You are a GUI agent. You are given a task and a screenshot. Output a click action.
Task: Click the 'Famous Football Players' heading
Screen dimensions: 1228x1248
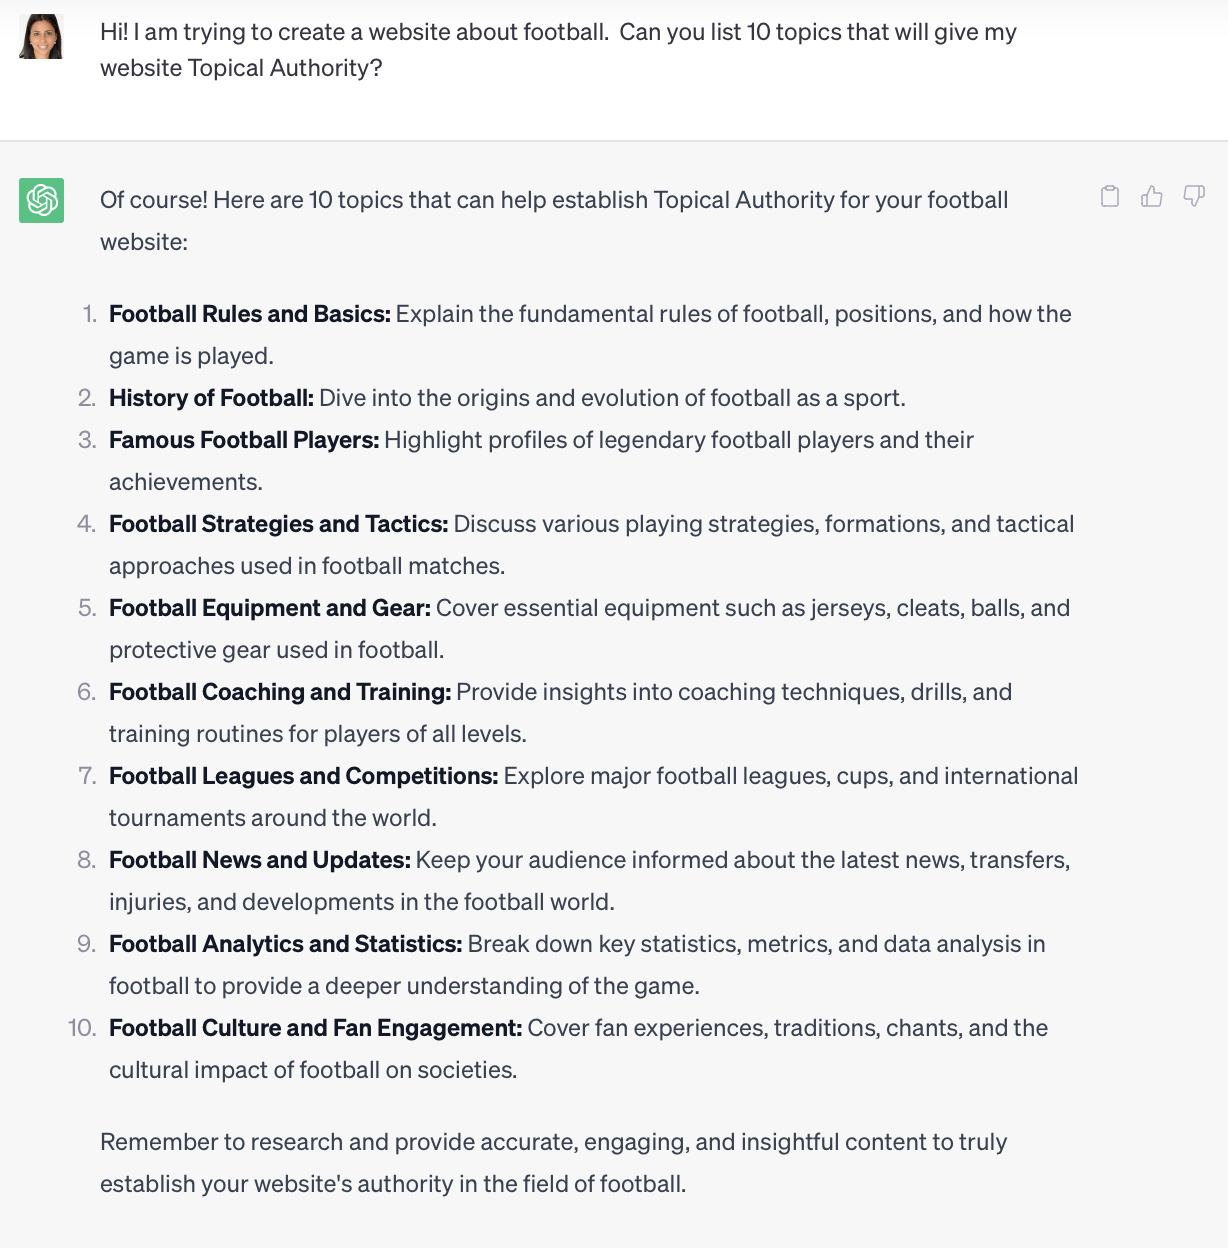244,440
